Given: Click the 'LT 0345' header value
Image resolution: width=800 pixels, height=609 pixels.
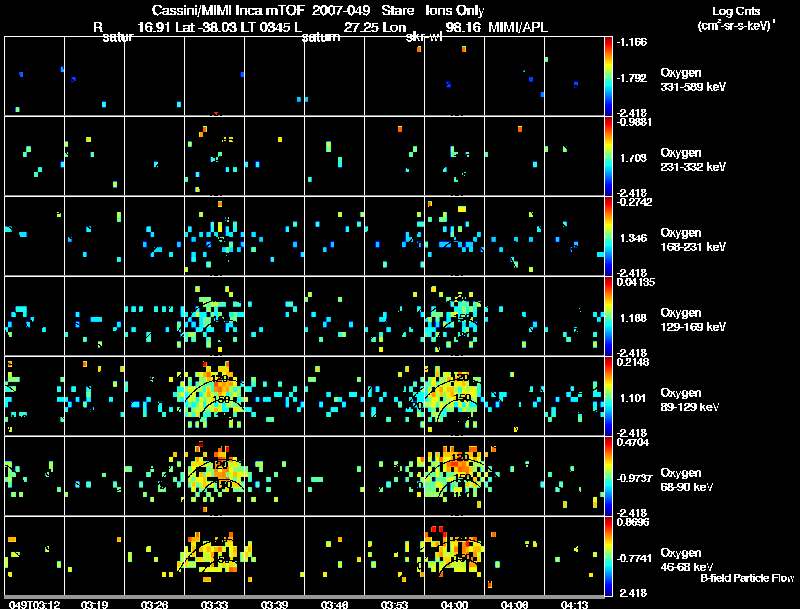Looking at the screenshot, I should [265, 27].
